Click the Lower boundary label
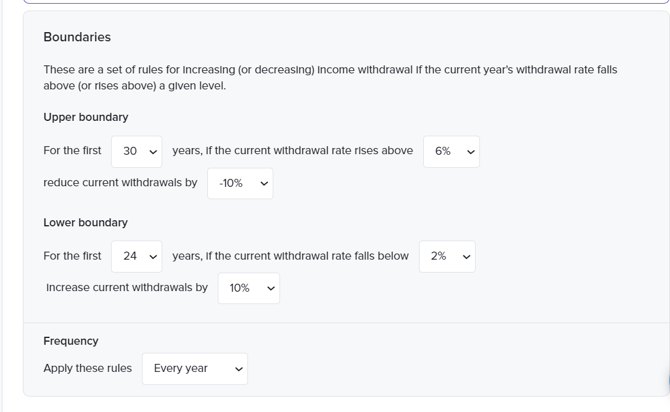This screenshot has width=670, height=412. [86, 222]
